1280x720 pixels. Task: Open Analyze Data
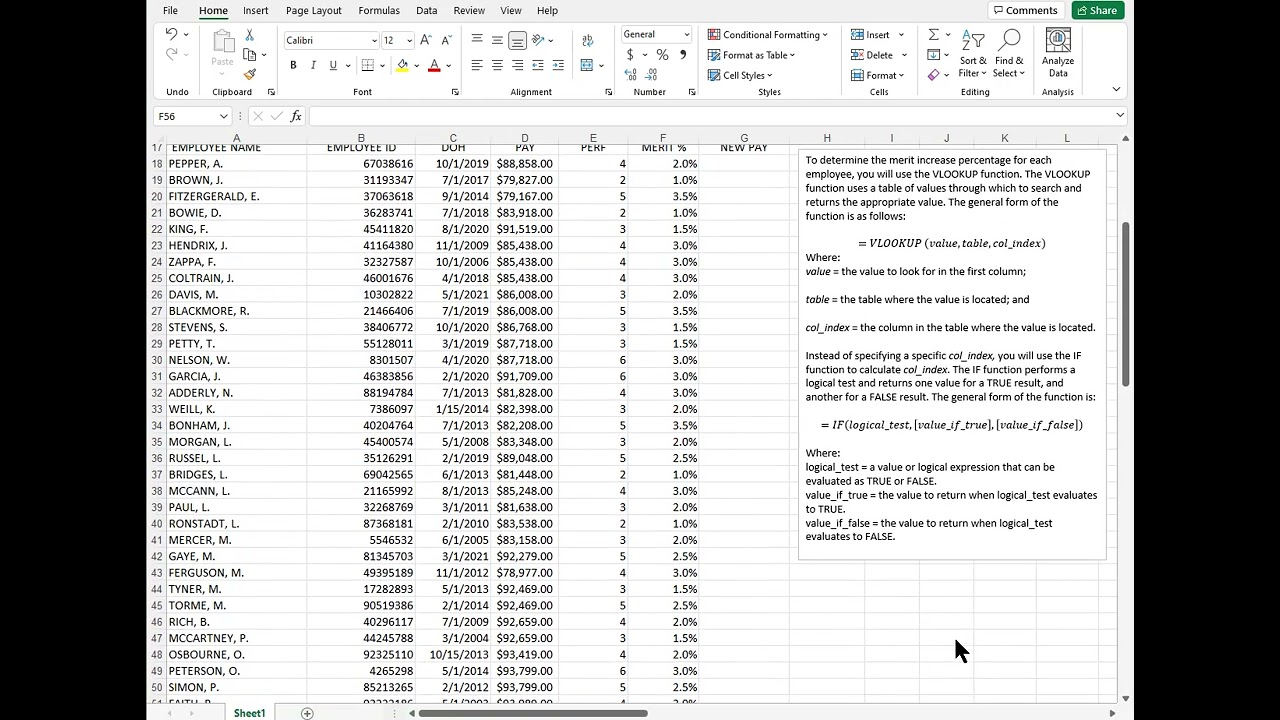point(1058,54)
